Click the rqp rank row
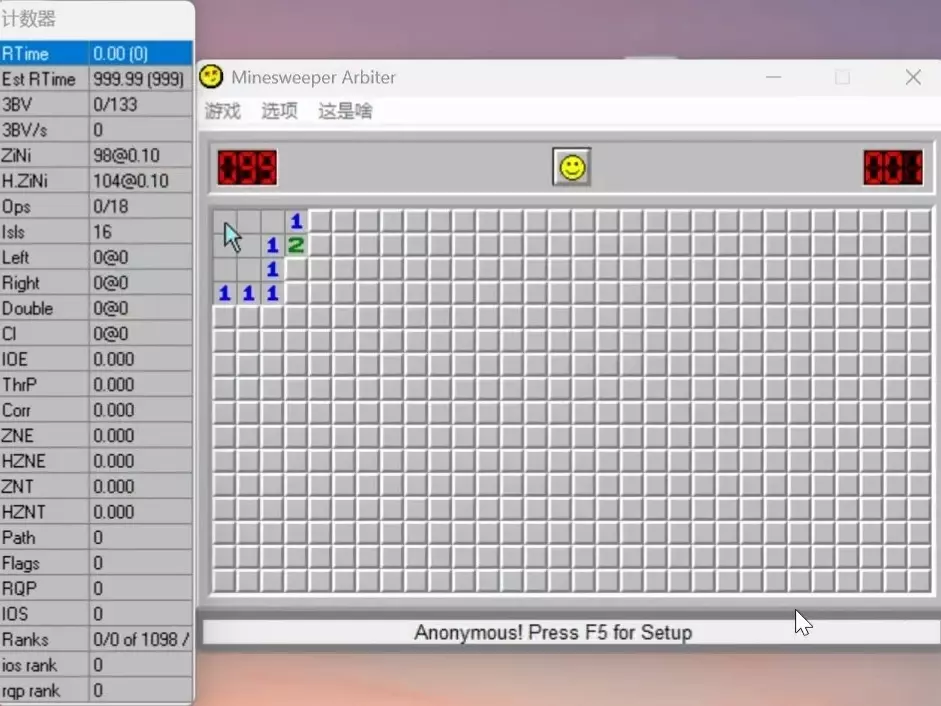 (96, 690)
